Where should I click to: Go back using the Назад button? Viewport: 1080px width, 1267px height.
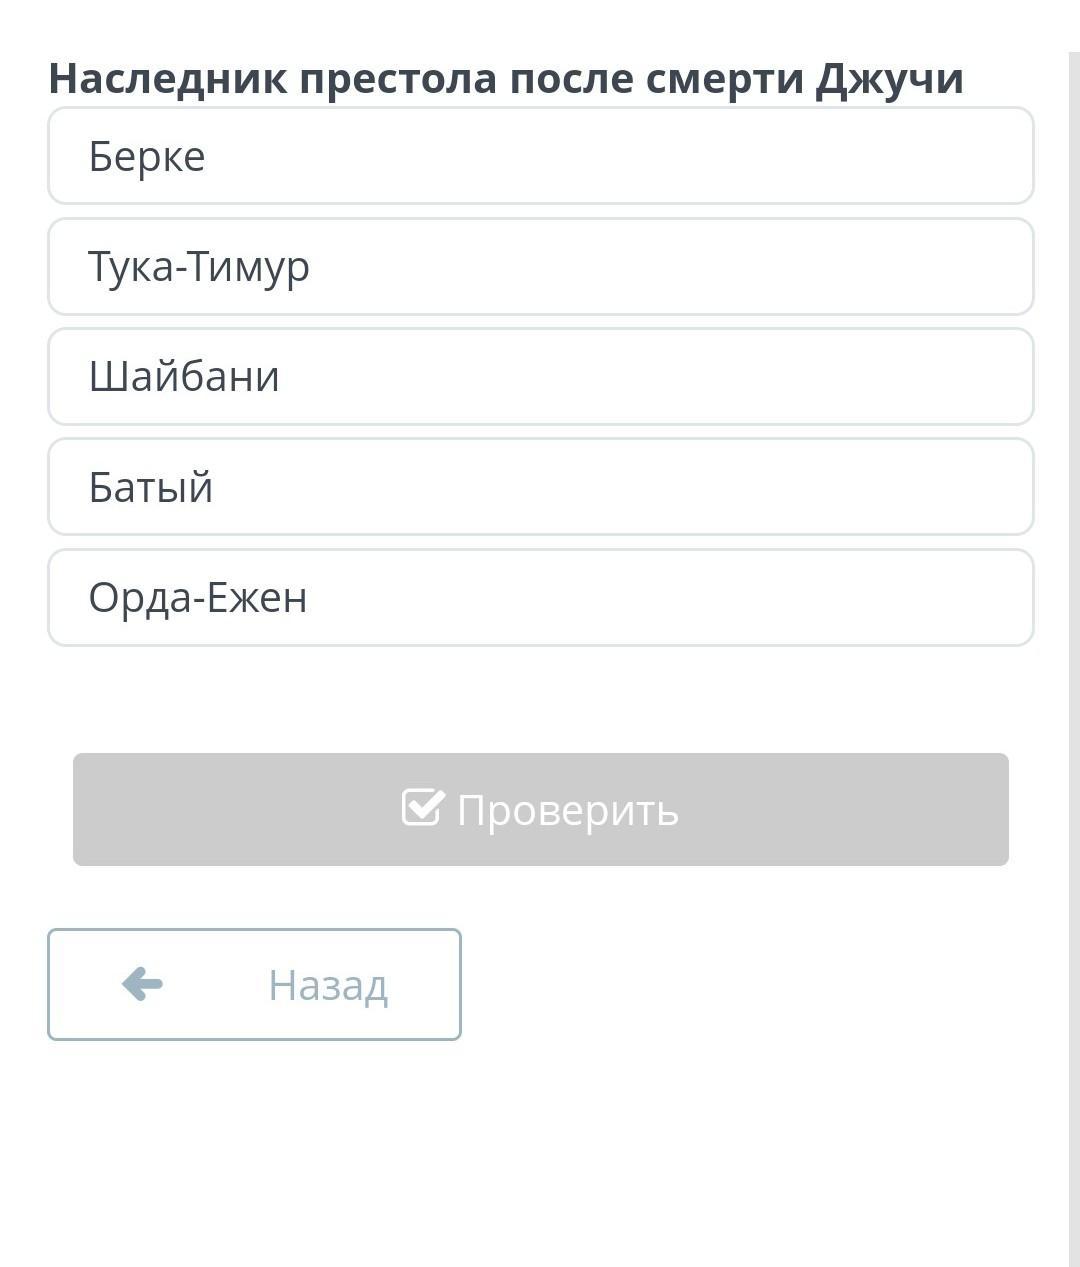(254, 984)
